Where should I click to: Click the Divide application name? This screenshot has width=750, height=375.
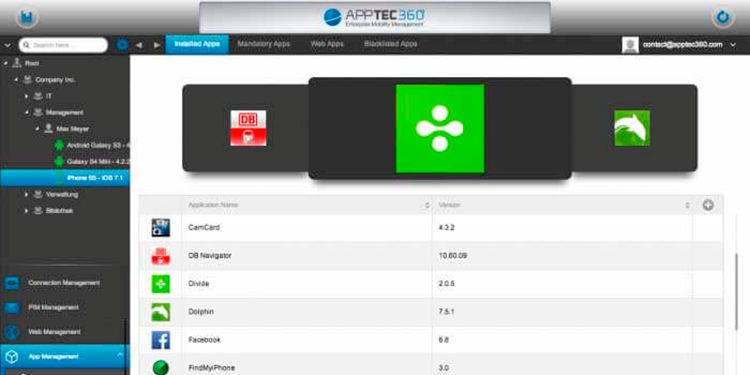(x=199, y=284)
